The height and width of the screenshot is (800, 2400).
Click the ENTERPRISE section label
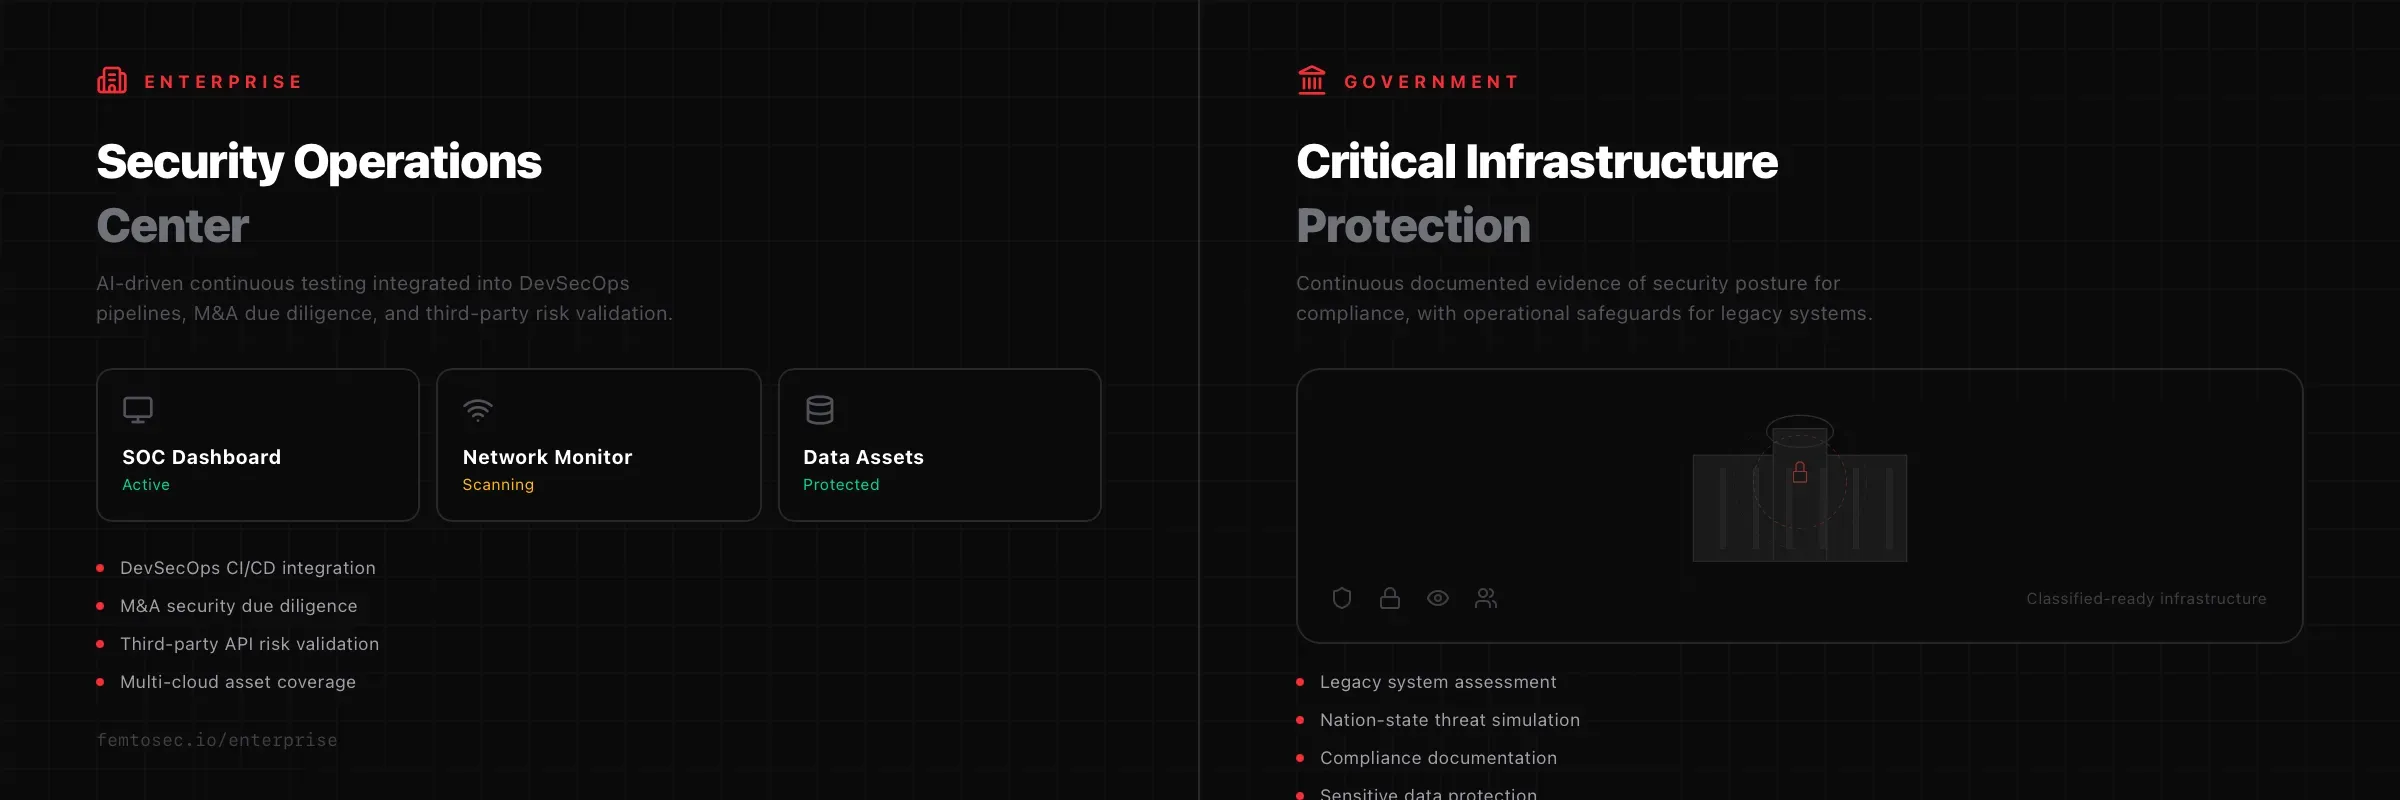223,82
